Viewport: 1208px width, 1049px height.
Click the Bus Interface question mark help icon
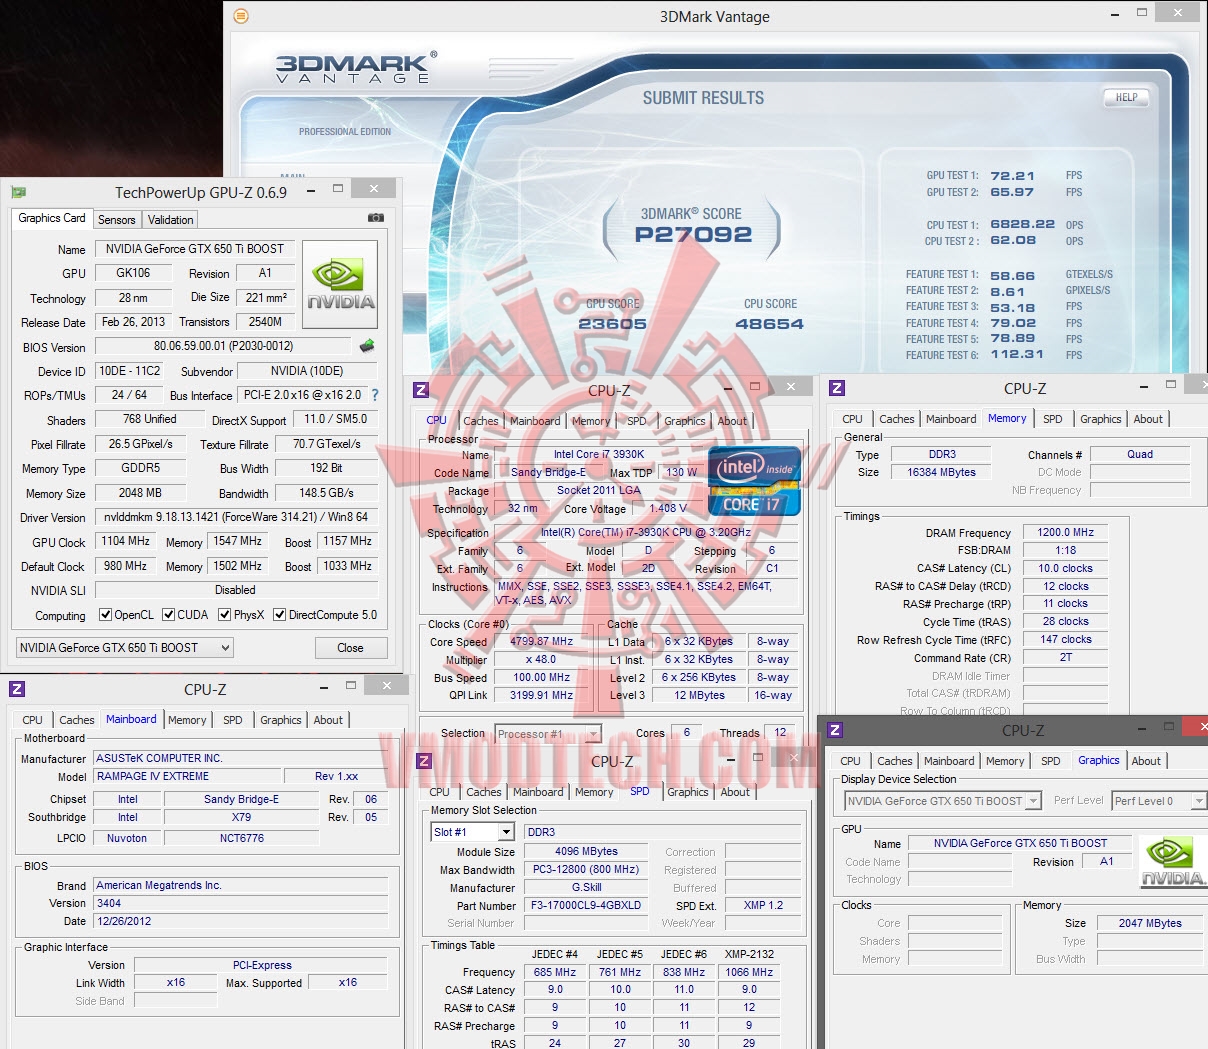tap(375, 395)
